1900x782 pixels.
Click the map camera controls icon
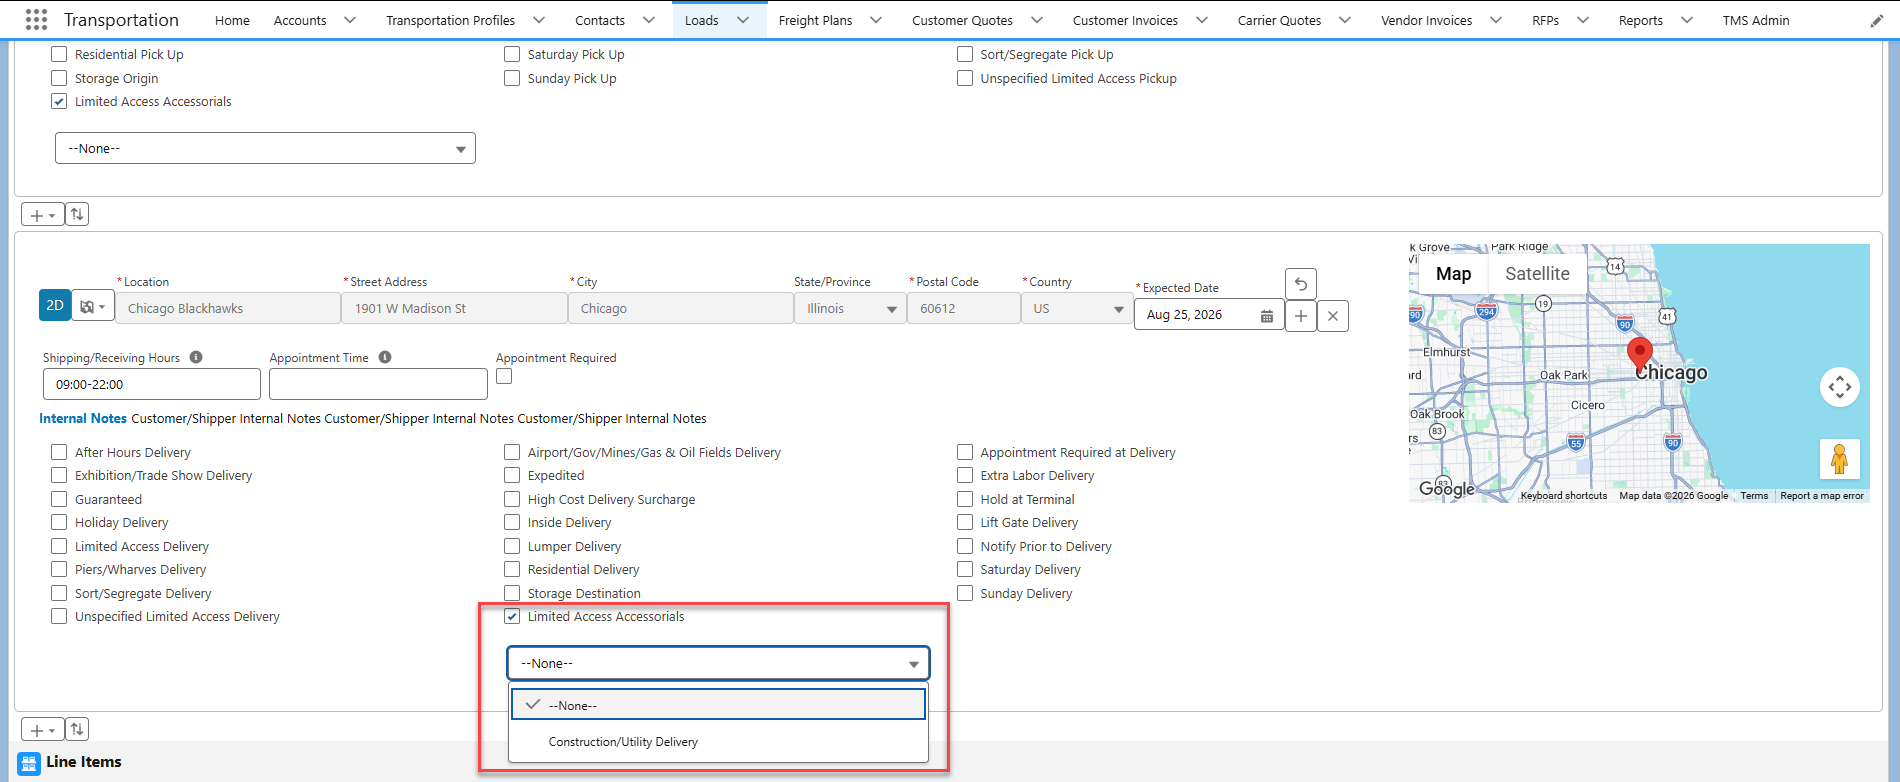point(1839,387)
